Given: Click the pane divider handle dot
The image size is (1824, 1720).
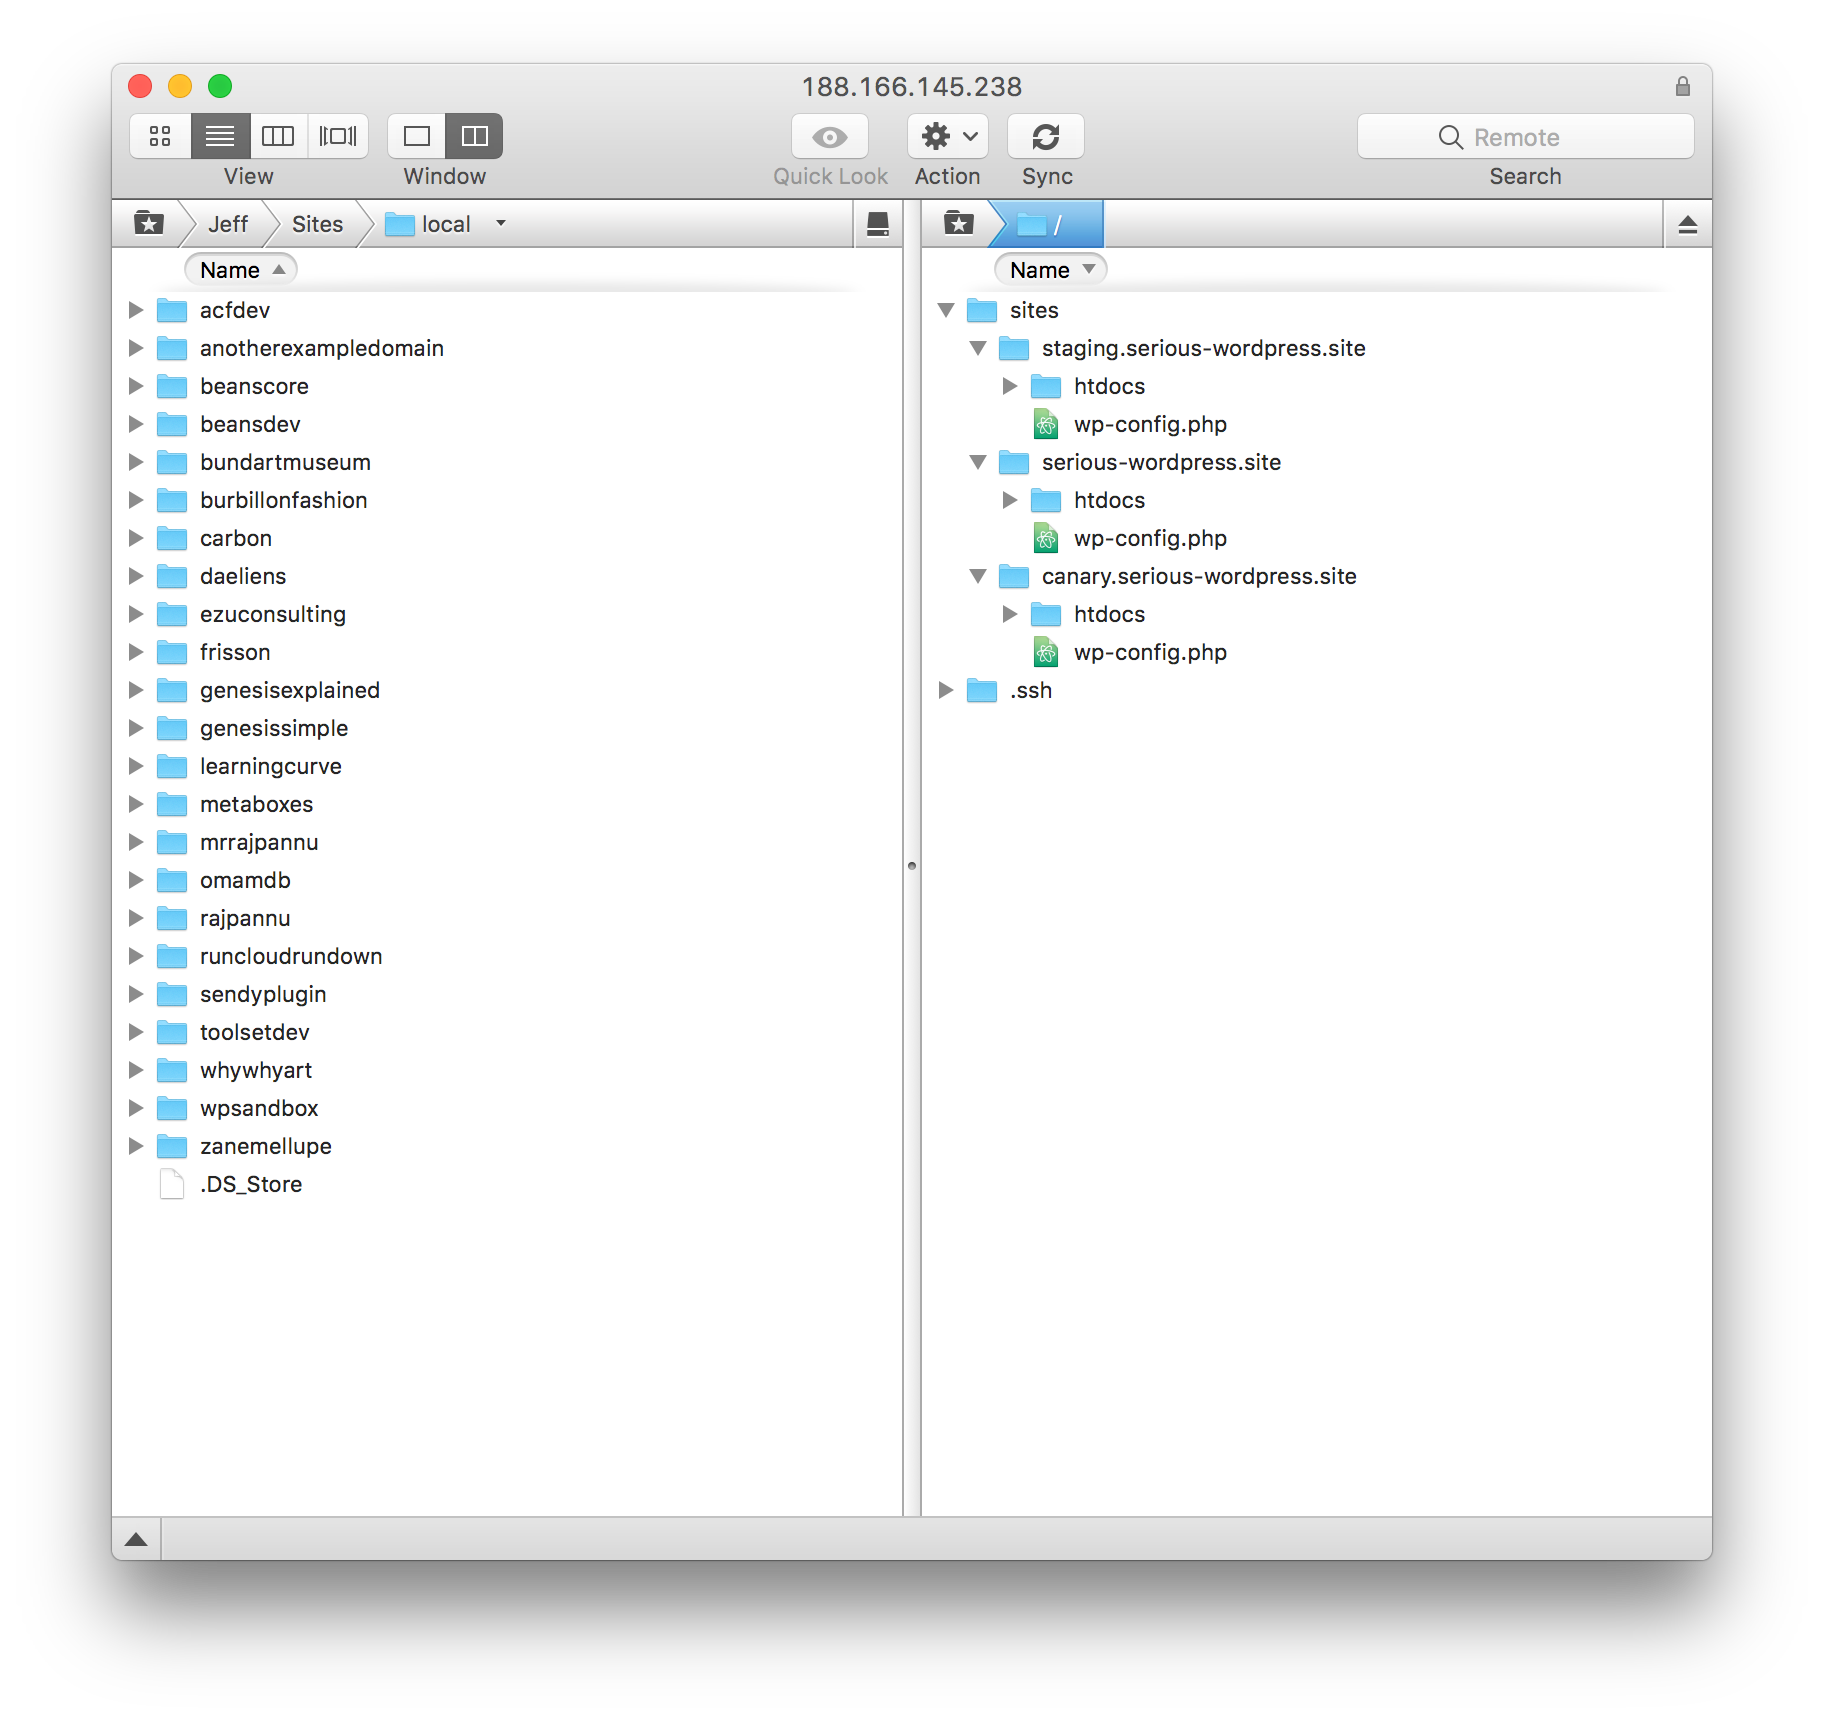Looking at the screenshot, I should (912, 866).
